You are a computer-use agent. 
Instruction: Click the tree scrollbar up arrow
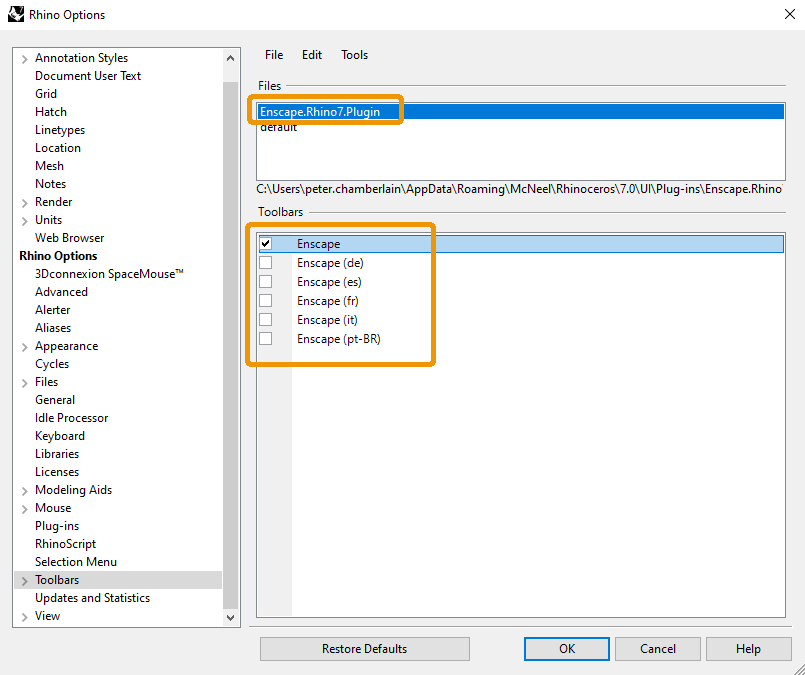tap(231, 59)
